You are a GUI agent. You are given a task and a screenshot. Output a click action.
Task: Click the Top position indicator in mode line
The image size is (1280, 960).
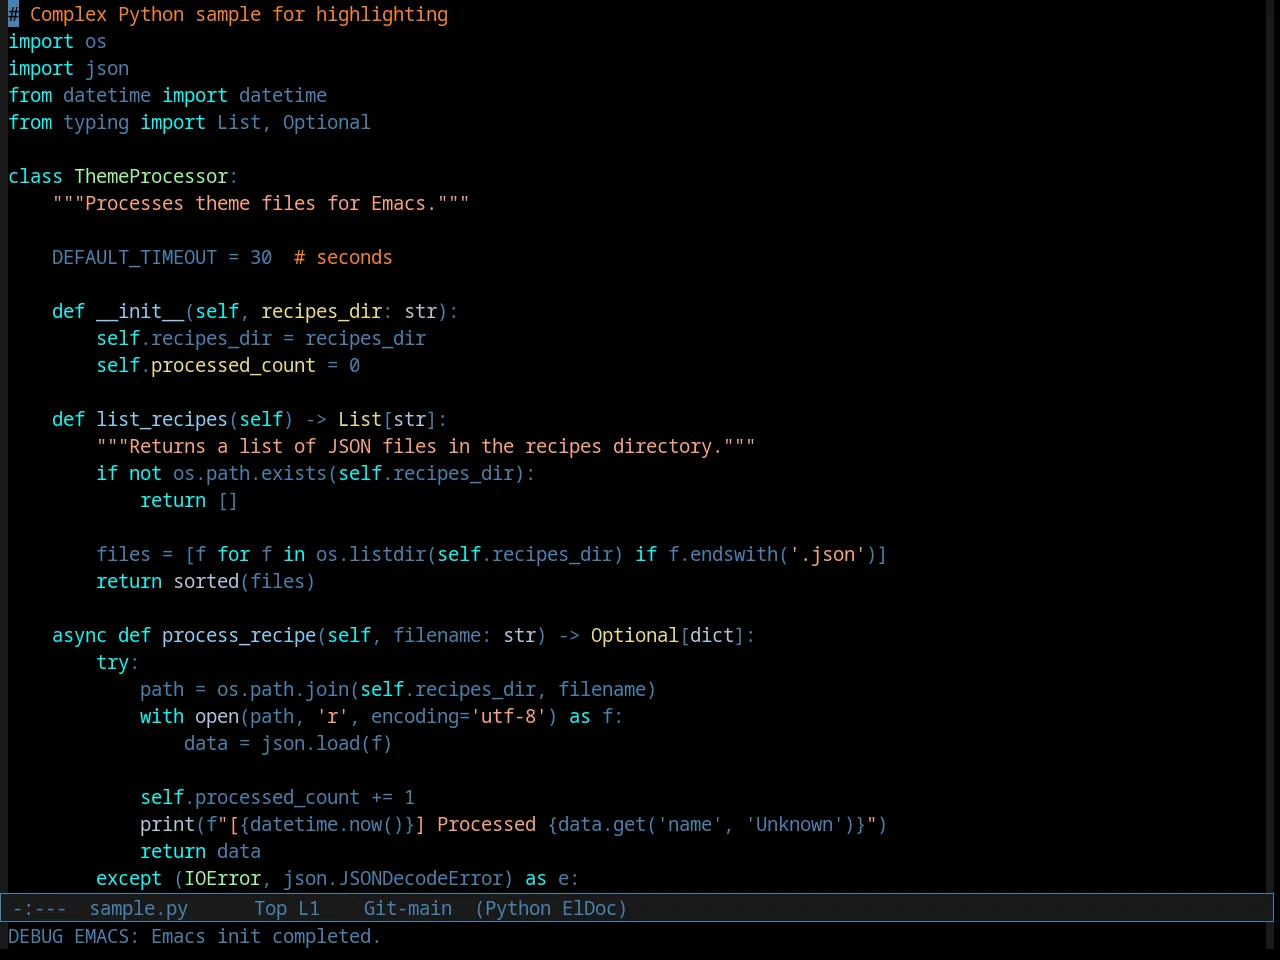pos(271,908)
